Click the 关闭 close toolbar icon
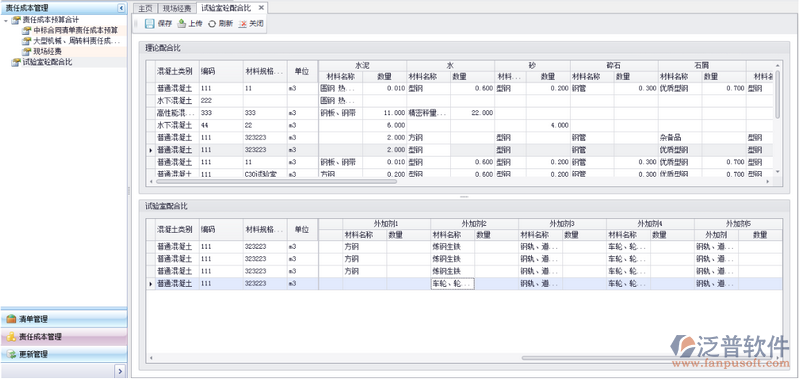 click(243, 23)
